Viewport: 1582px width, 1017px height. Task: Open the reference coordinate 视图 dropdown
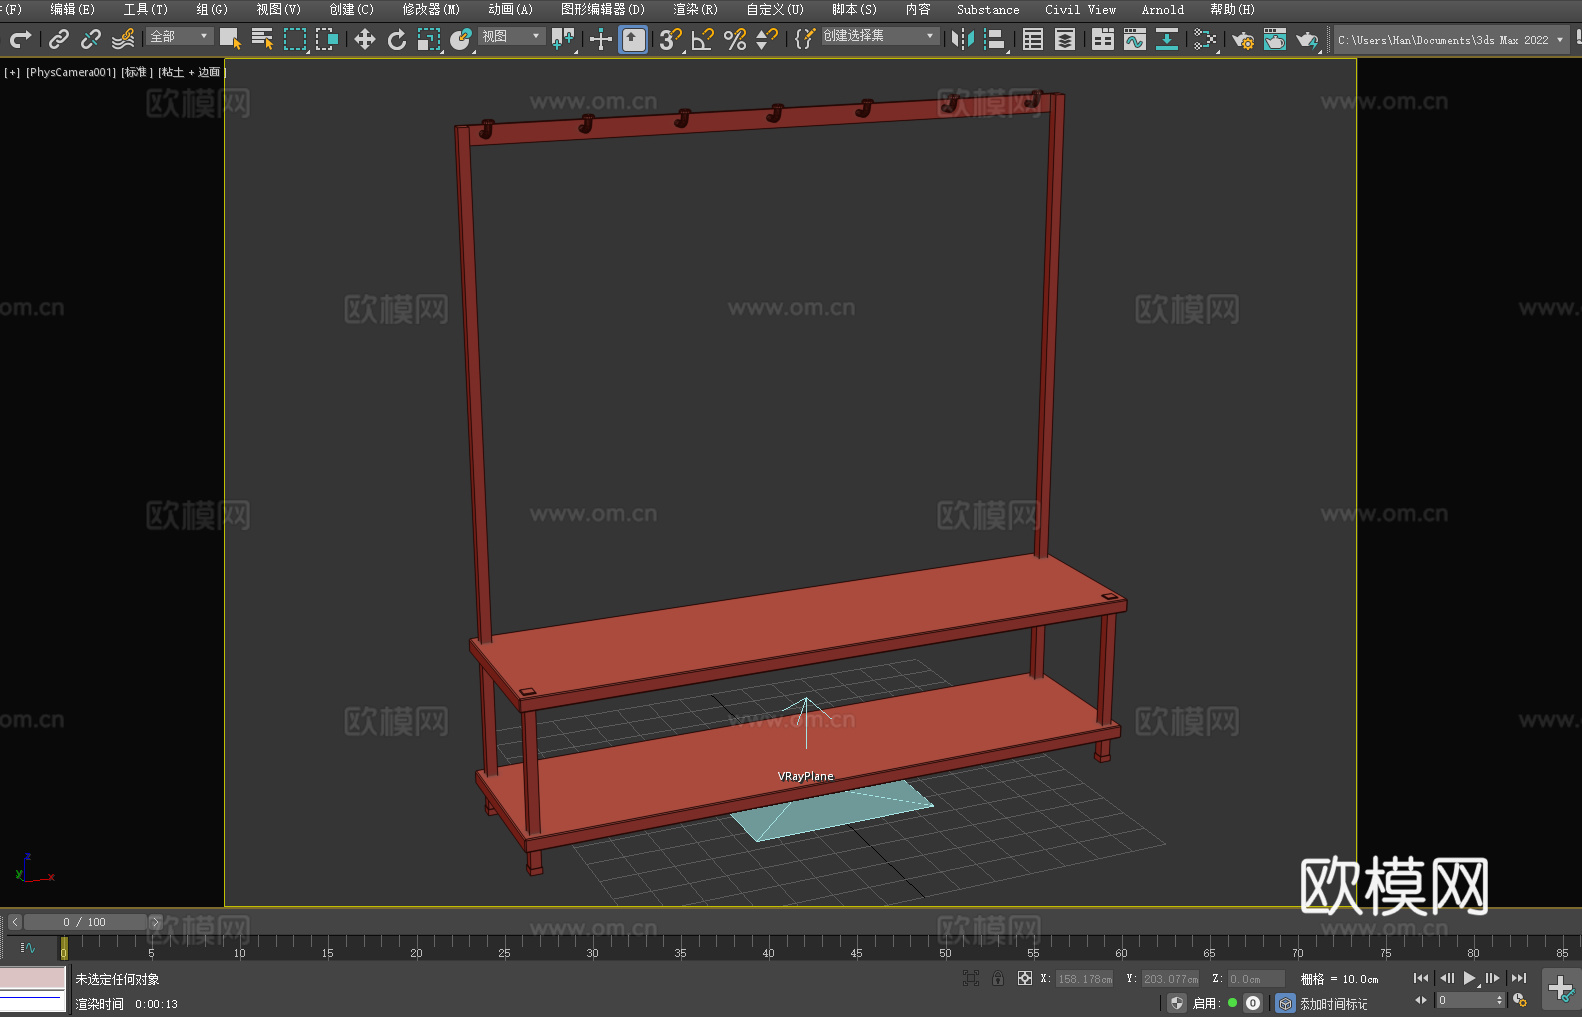pyautogui.click(x=511, y=36)
